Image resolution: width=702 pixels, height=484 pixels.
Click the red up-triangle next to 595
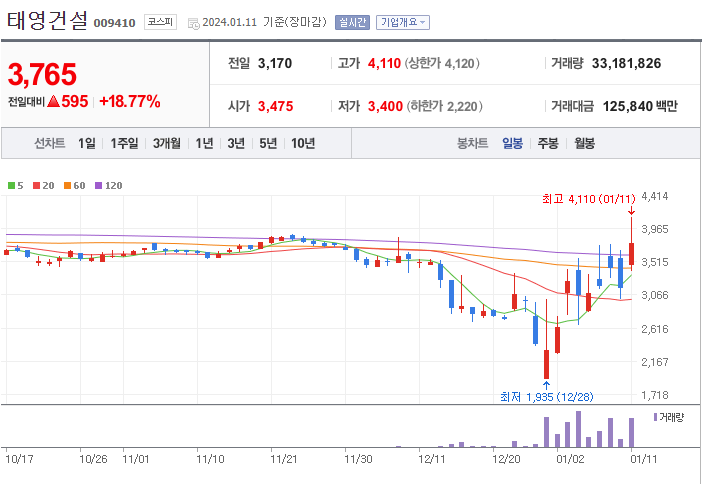pyautogui.click(x=53, y=102)
